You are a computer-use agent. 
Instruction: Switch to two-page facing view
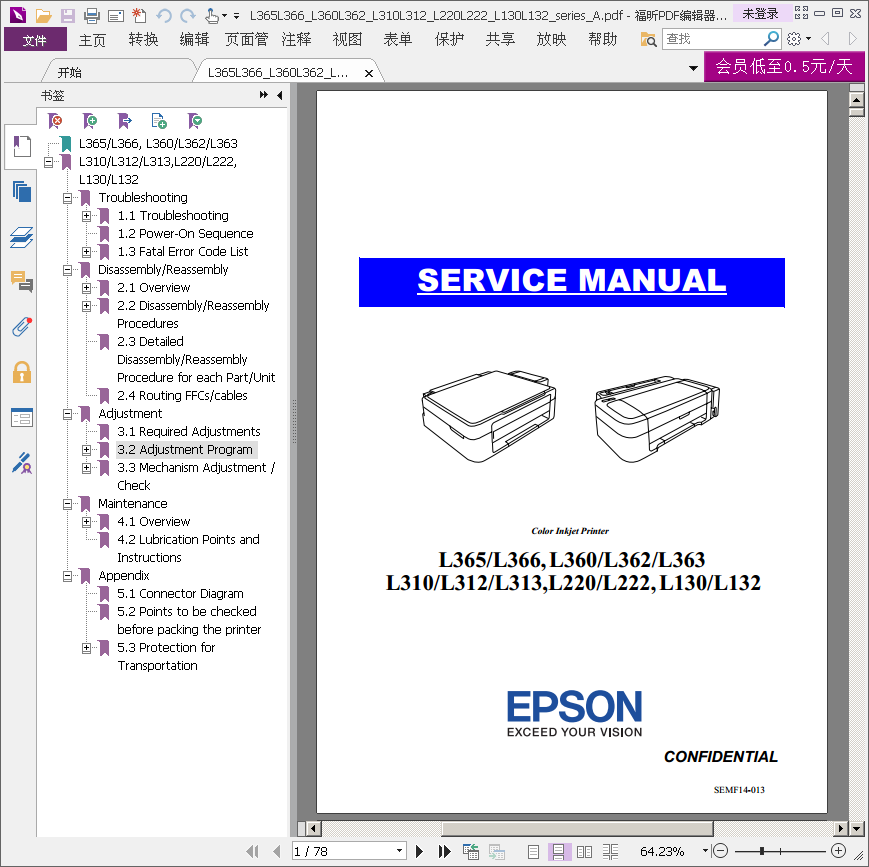(x=584, y=851)
